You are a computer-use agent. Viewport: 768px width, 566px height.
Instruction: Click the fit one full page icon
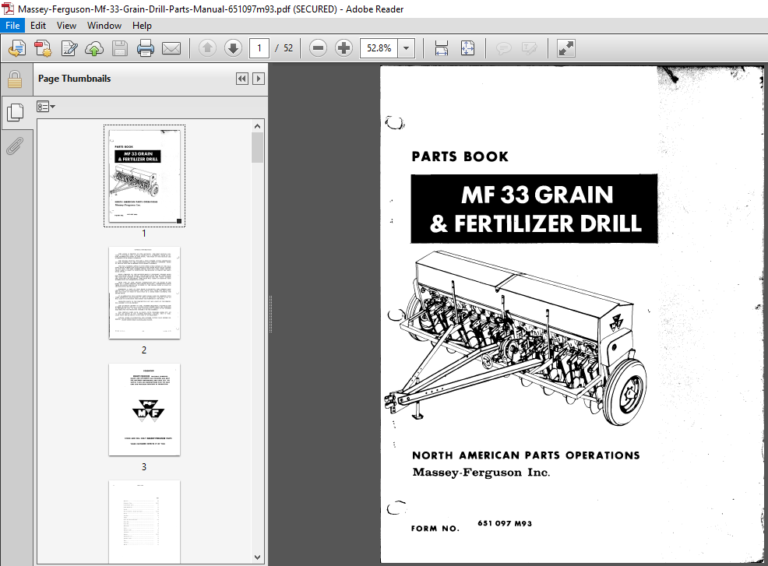(468, 48)
